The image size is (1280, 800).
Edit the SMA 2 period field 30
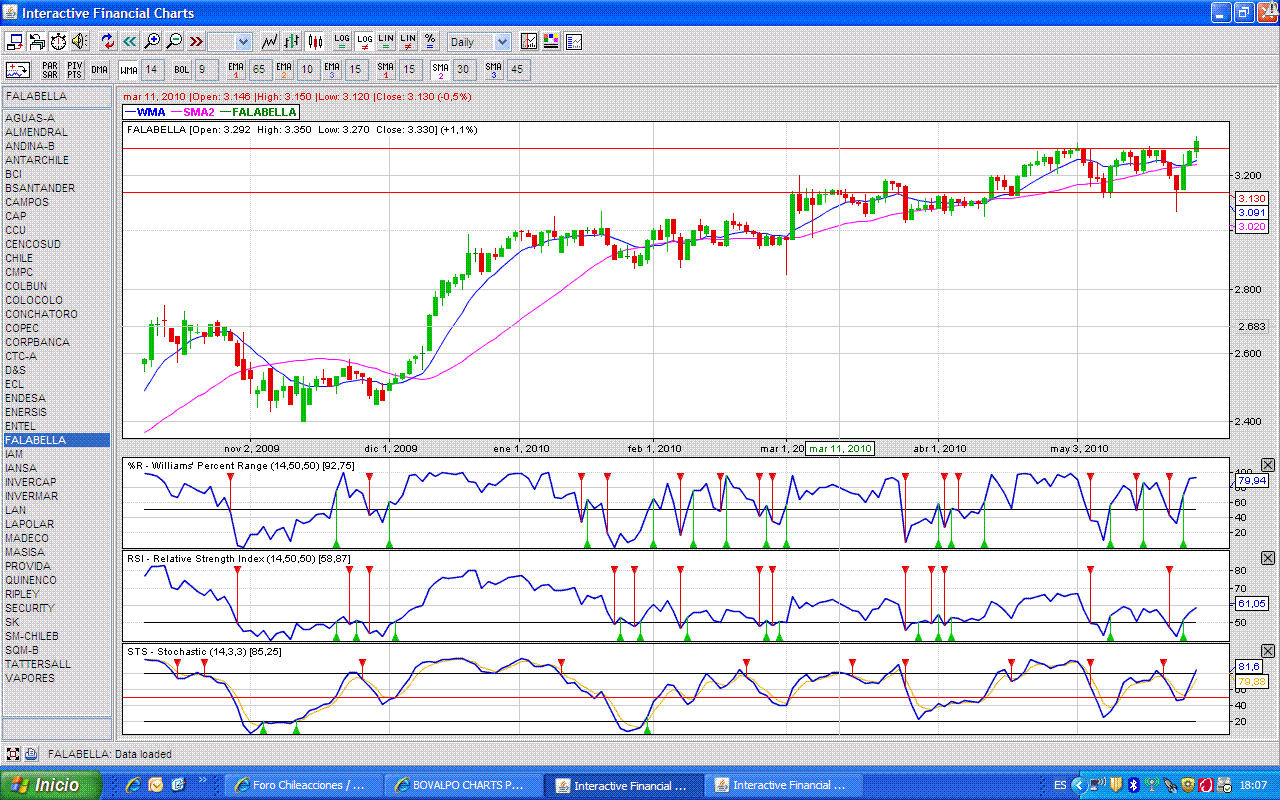point(463,70)
